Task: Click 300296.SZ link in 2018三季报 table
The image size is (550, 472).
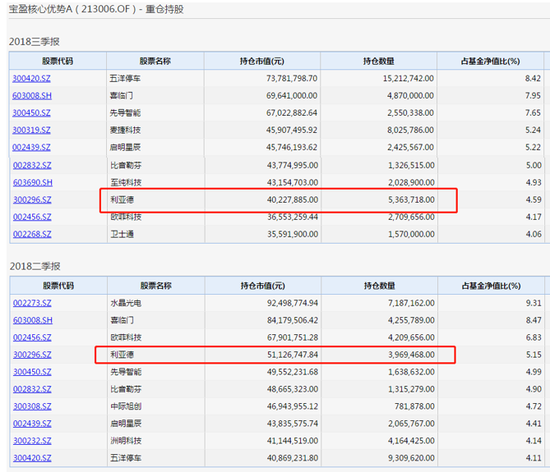Action: 32,200
